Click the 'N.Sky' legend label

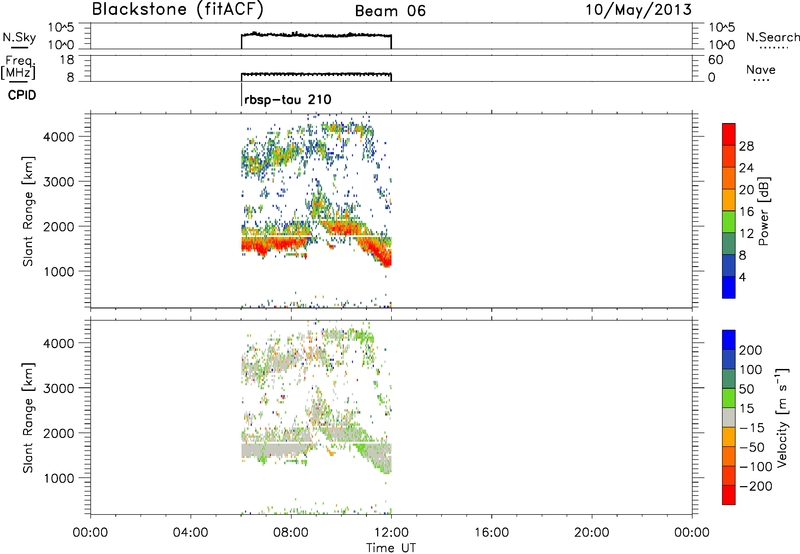19,37
